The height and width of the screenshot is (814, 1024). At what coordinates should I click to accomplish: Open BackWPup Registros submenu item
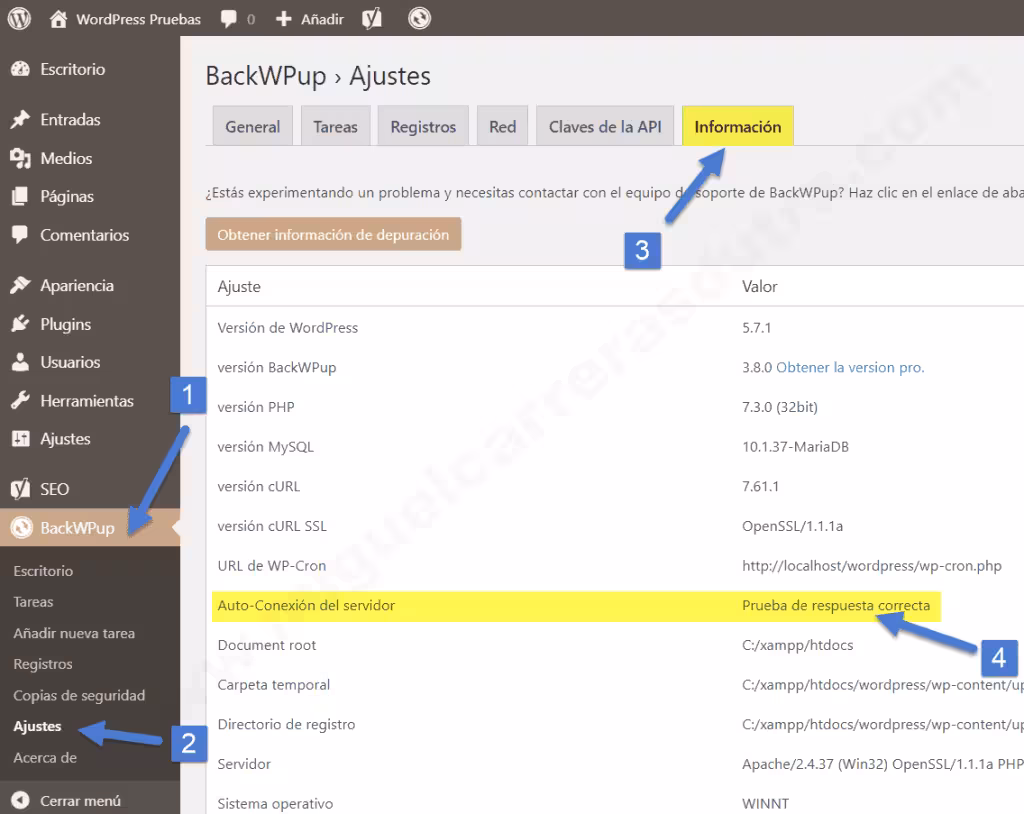point(42,664)
